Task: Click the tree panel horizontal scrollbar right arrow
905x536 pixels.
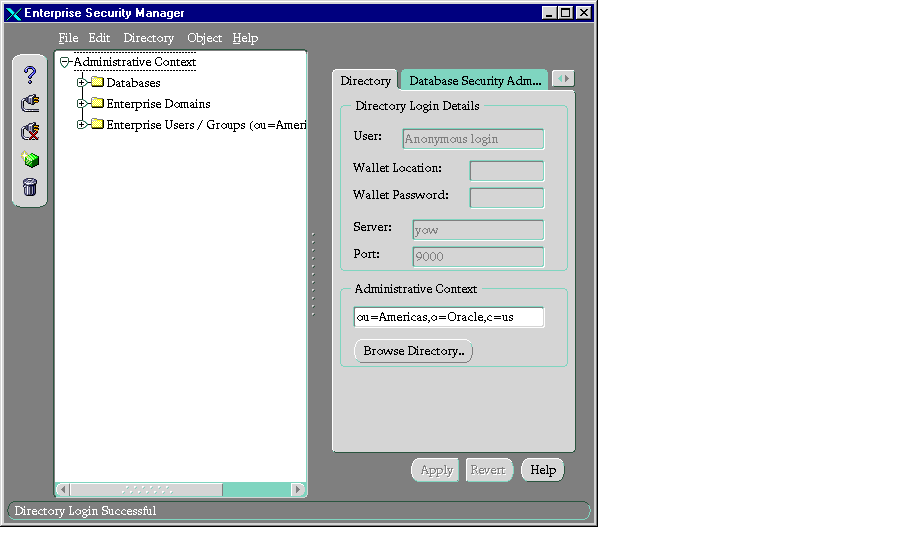Action: click(298, 490)
